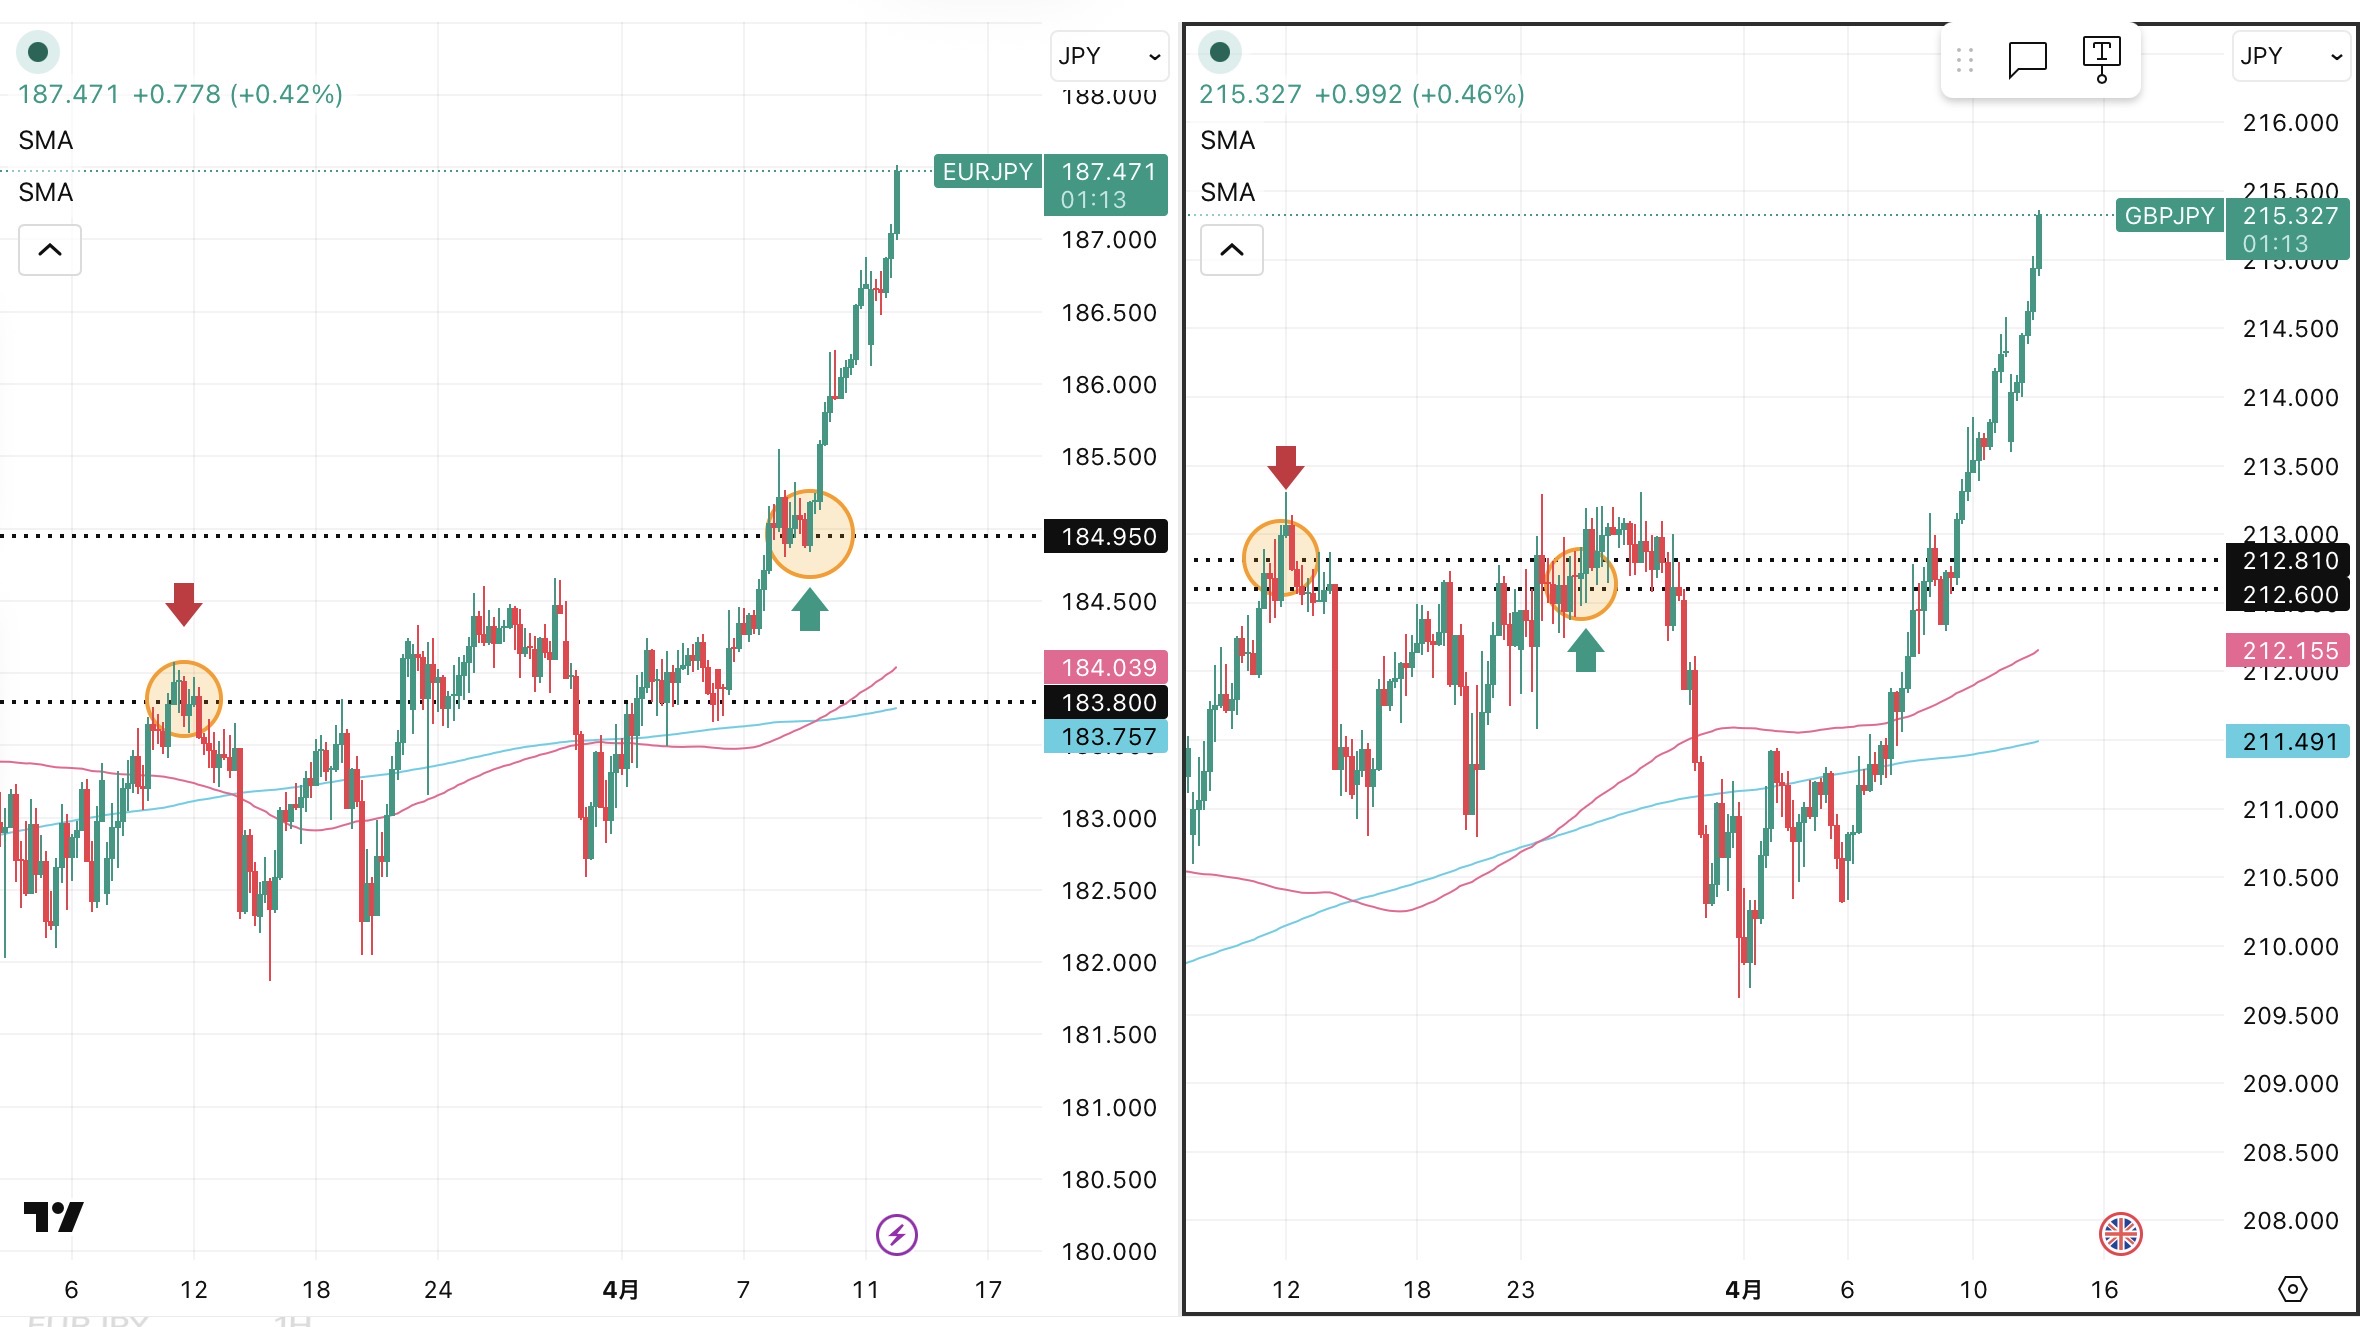Click the green up arrow on EURJPY chart
Screen dimensions: 2360x1327
tap(809, 609)
